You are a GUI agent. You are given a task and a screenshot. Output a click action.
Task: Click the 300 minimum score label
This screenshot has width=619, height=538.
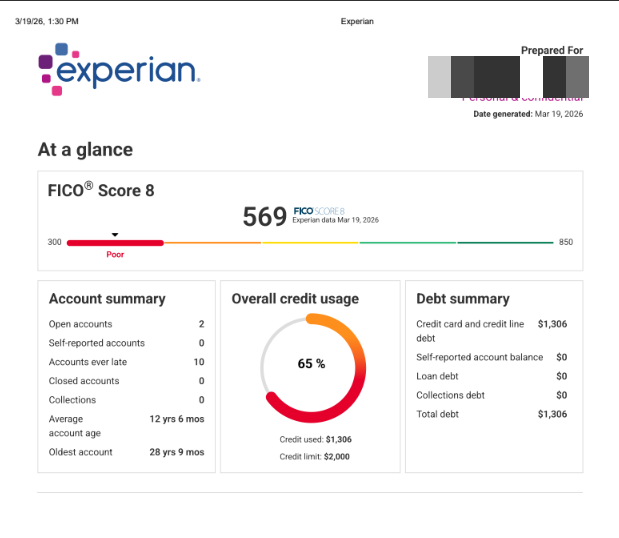pos(54,242)
